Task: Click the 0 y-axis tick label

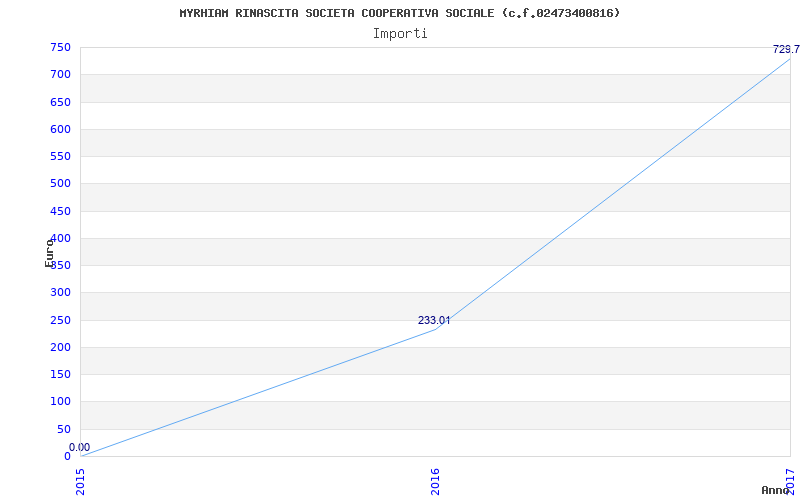Action: click(67, 456)
